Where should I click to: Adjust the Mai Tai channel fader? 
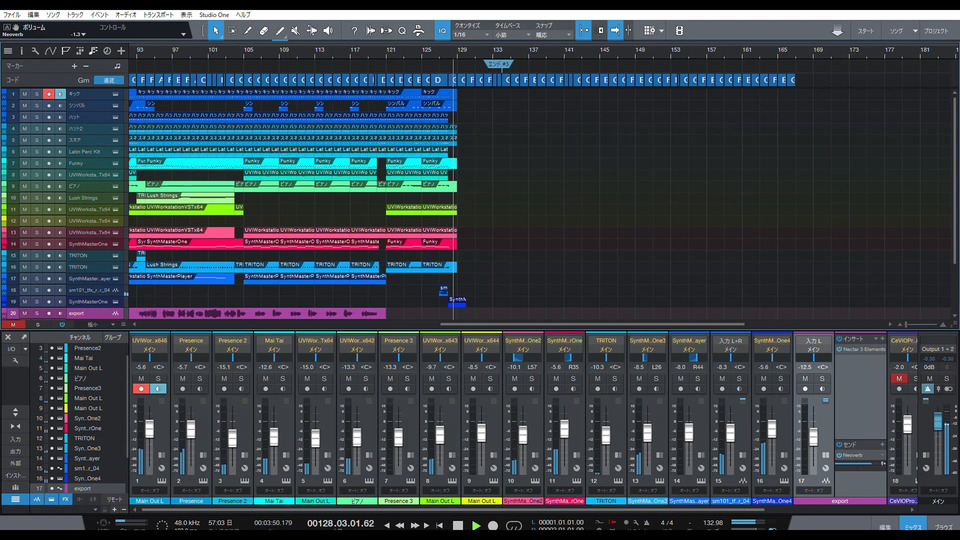(274, 436)
